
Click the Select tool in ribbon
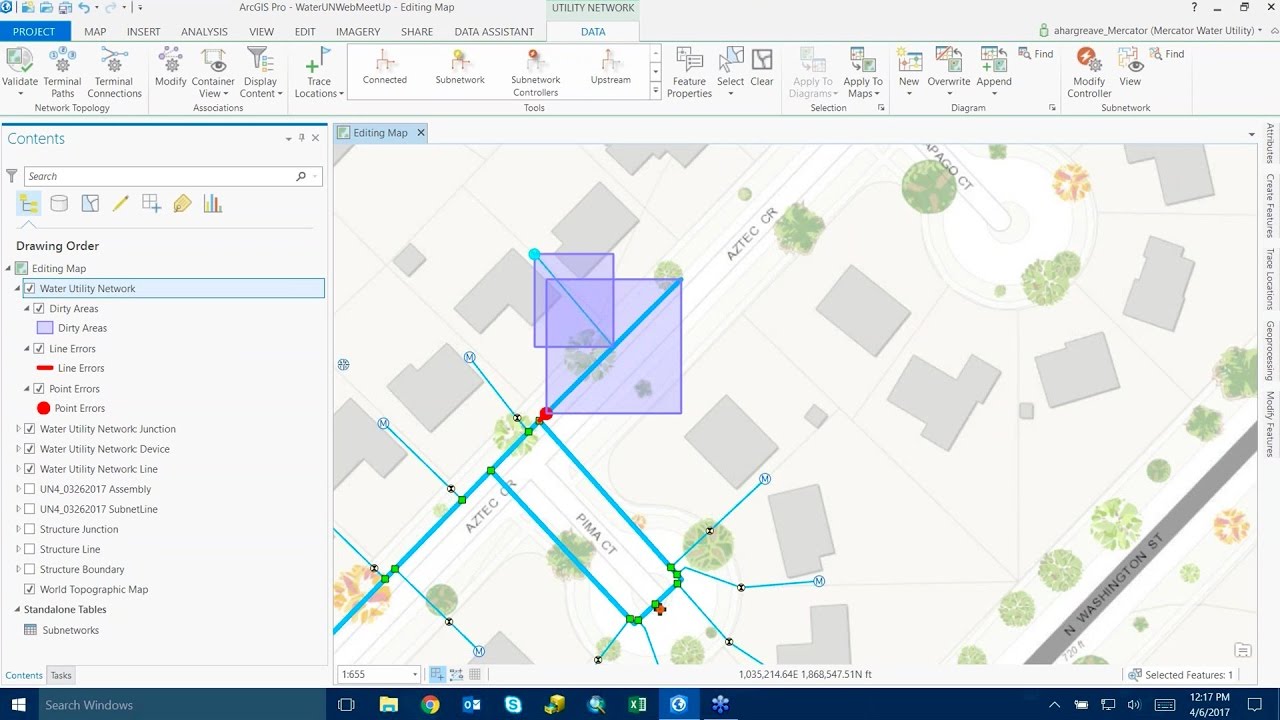tap(730, 72)
